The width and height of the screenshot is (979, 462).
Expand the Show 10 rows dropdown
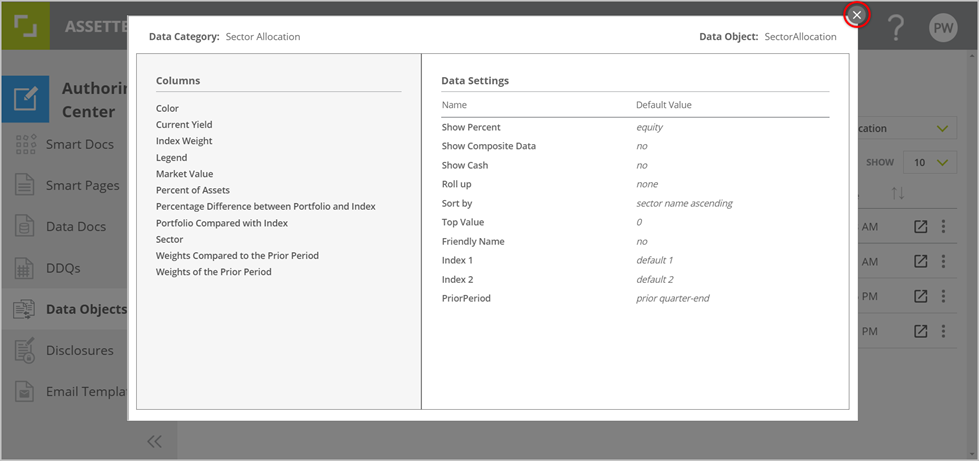pos(930,162)
